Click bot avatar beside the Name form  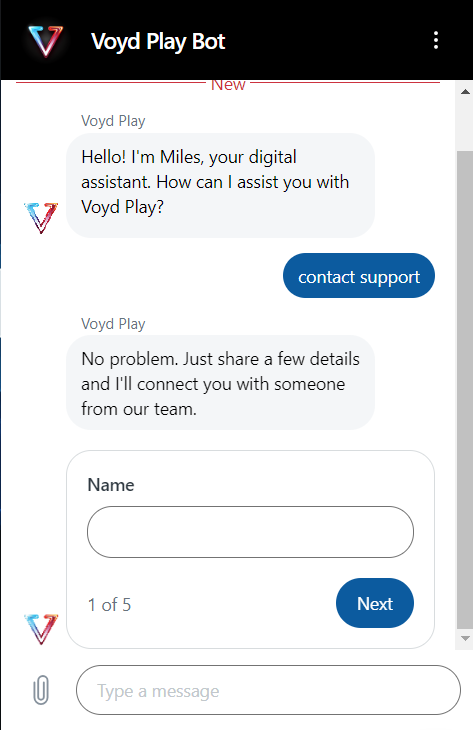[x=41, y=629]
